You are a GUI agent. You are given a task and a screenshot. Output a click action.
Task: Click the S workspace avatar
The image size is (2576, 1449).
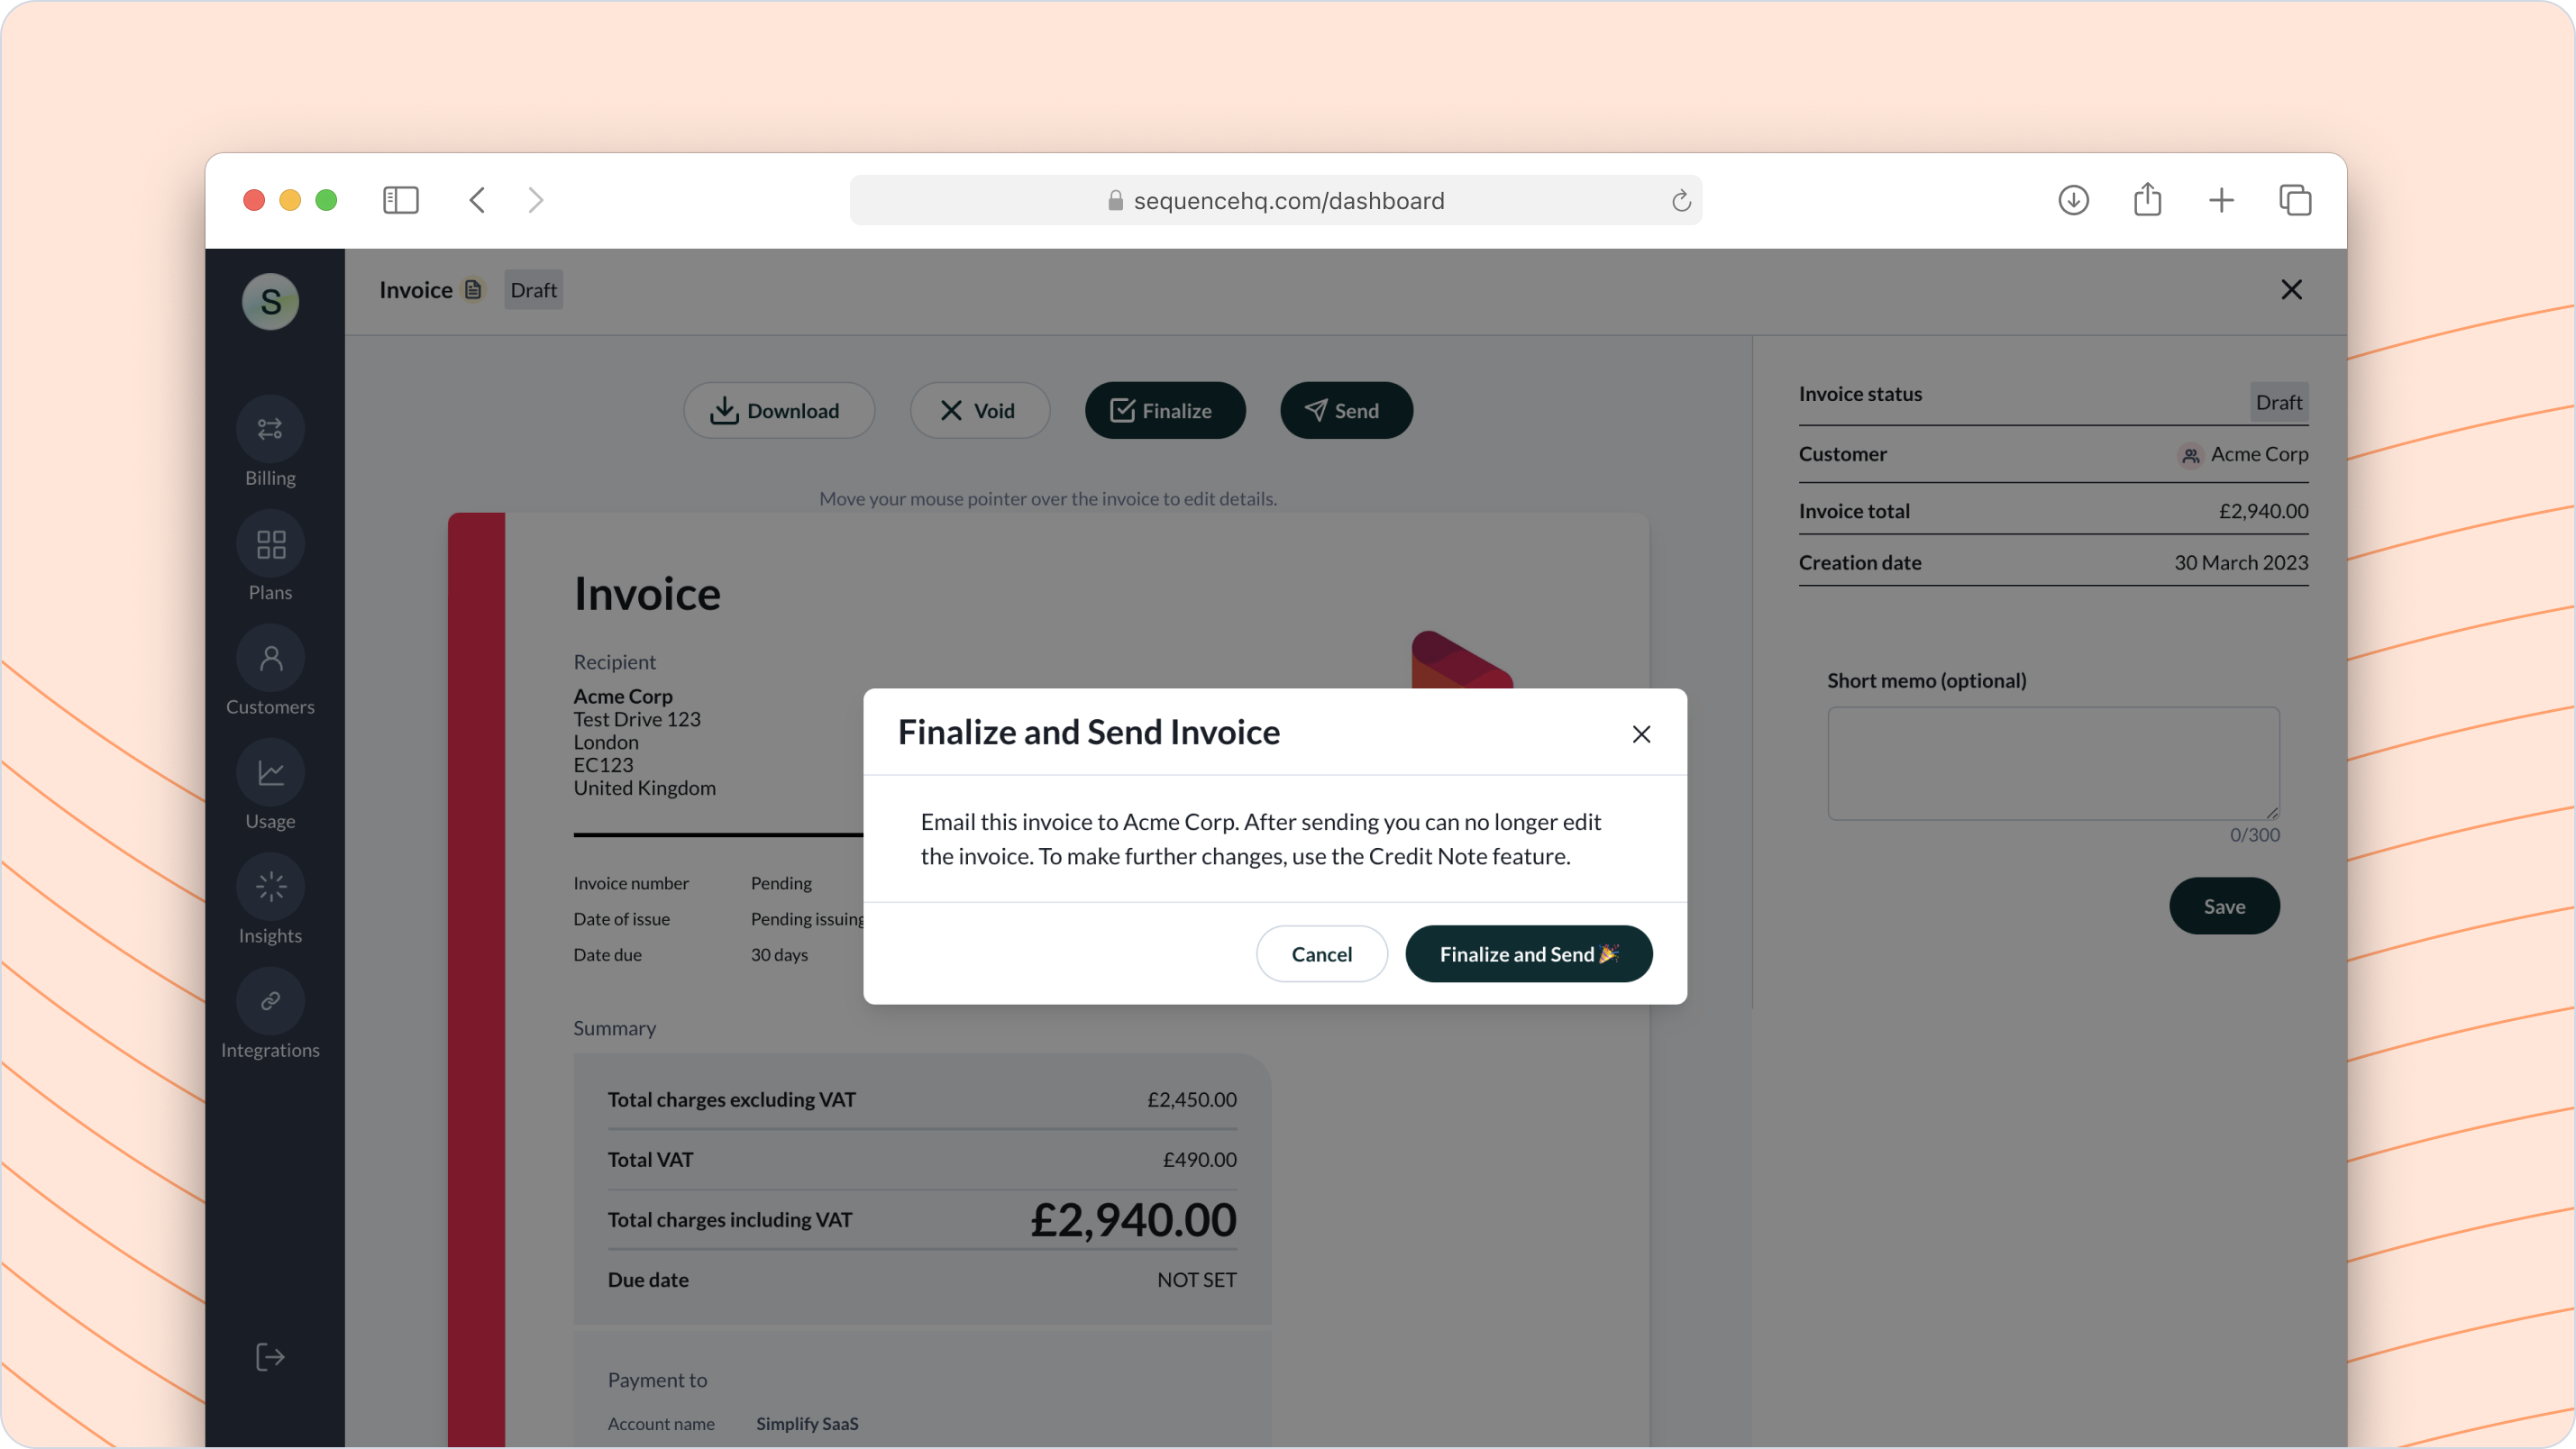pos(270,301)
